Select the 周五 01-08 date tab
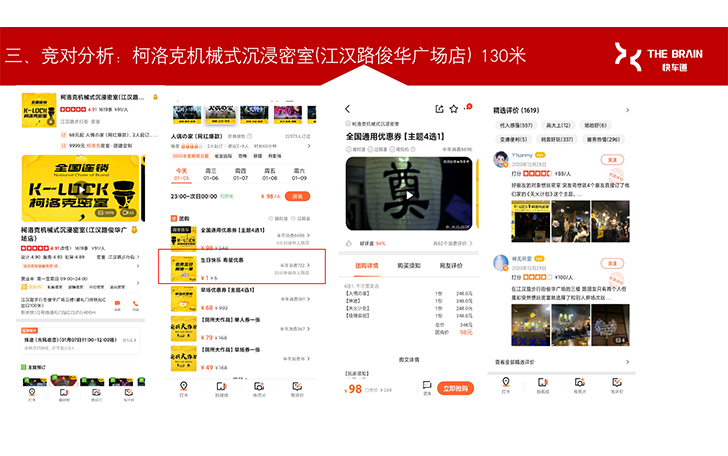The image size is (728, 456). tap(270, 174)
